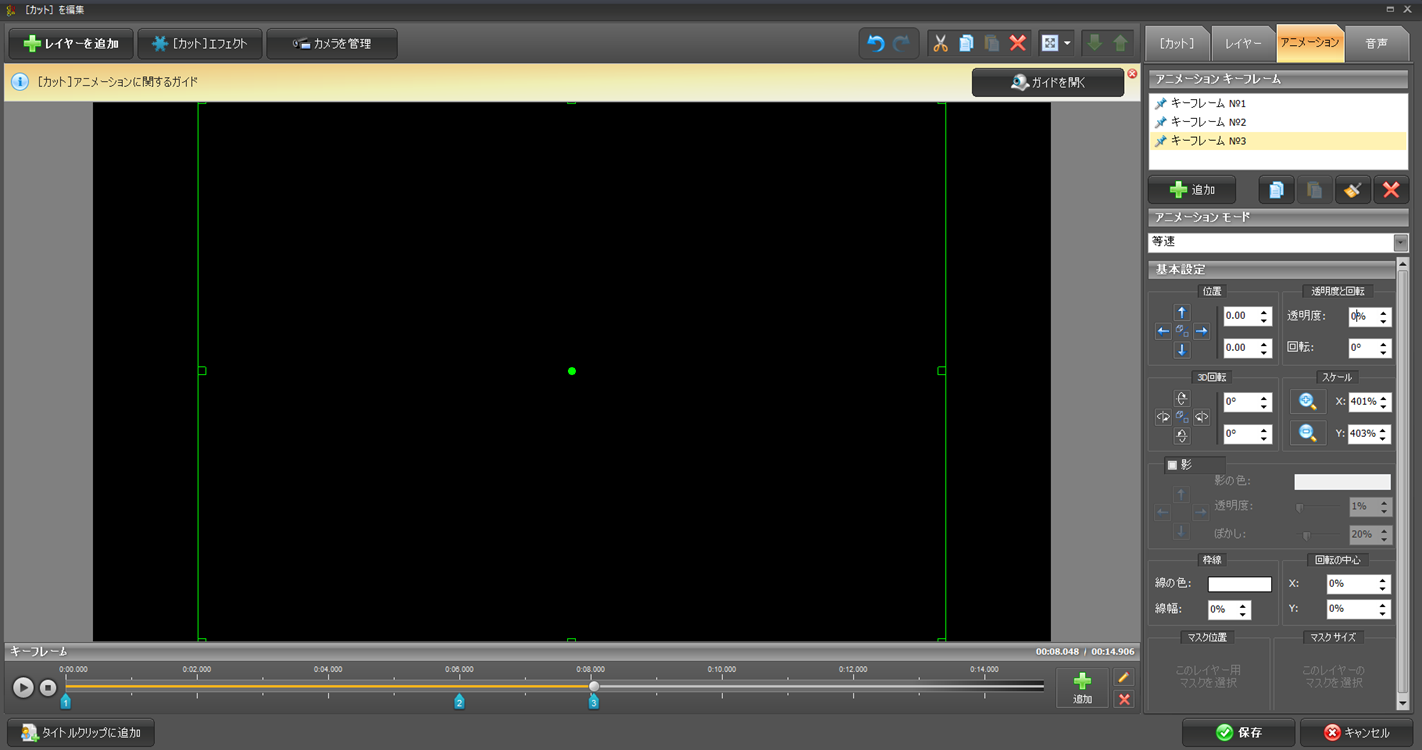Click the undo arrow icon
Screen dimensions: 1422x750
pyautogui.click(x=875, y=44)
